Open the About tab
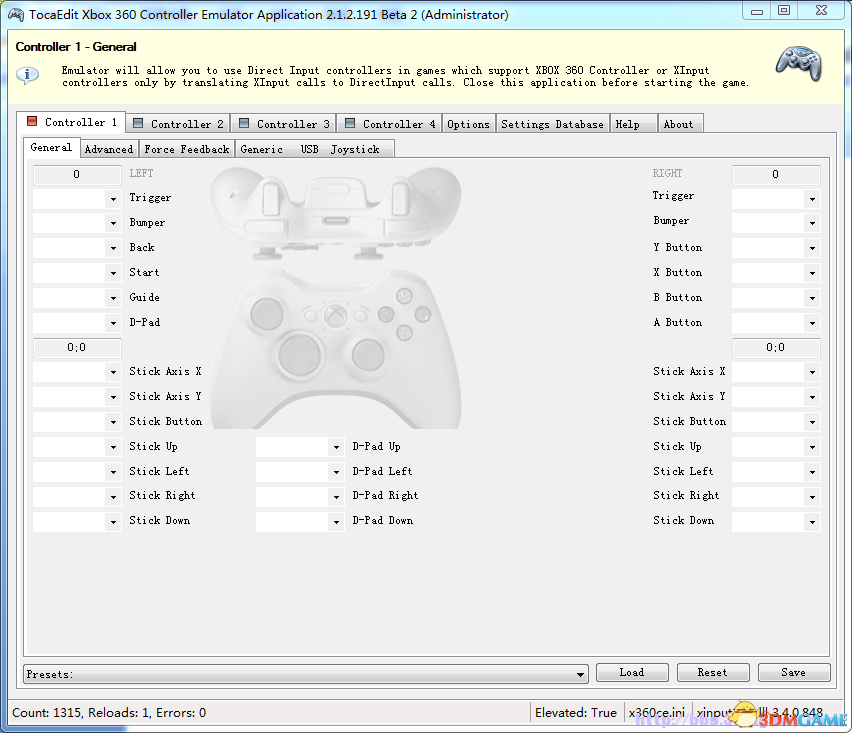 (x=680, y=124)
